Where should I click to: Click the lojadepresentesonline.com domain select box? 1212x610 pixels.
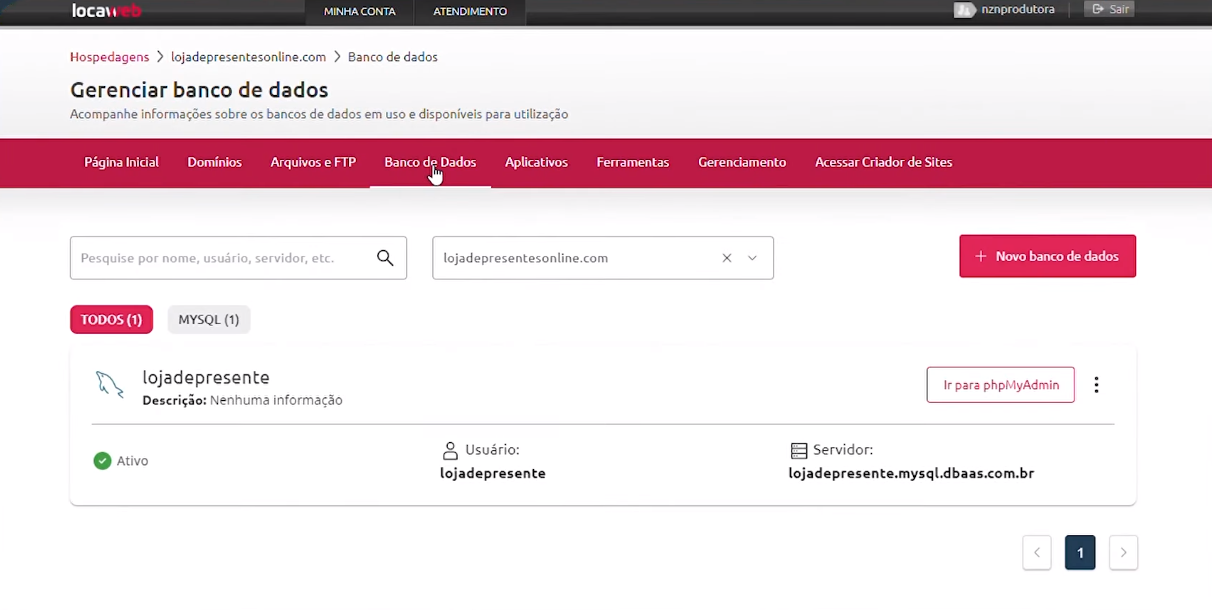click(603, 258)
